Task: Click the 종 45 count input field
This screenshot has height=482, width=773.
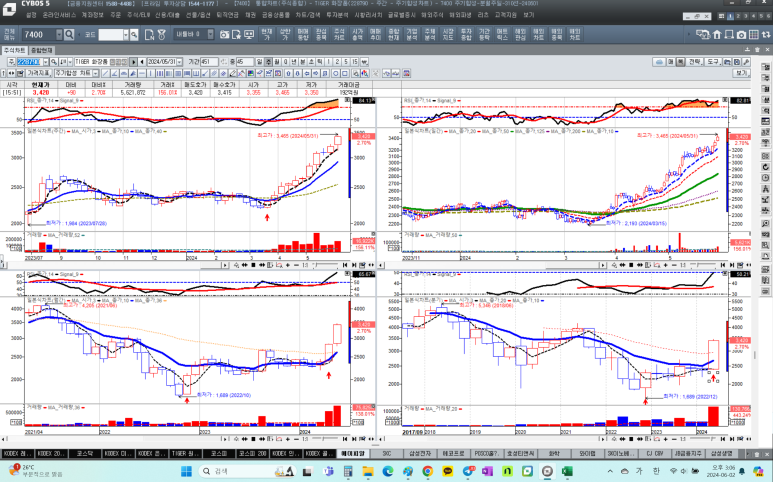Action: pyautogui.click(x=245, y=62)
